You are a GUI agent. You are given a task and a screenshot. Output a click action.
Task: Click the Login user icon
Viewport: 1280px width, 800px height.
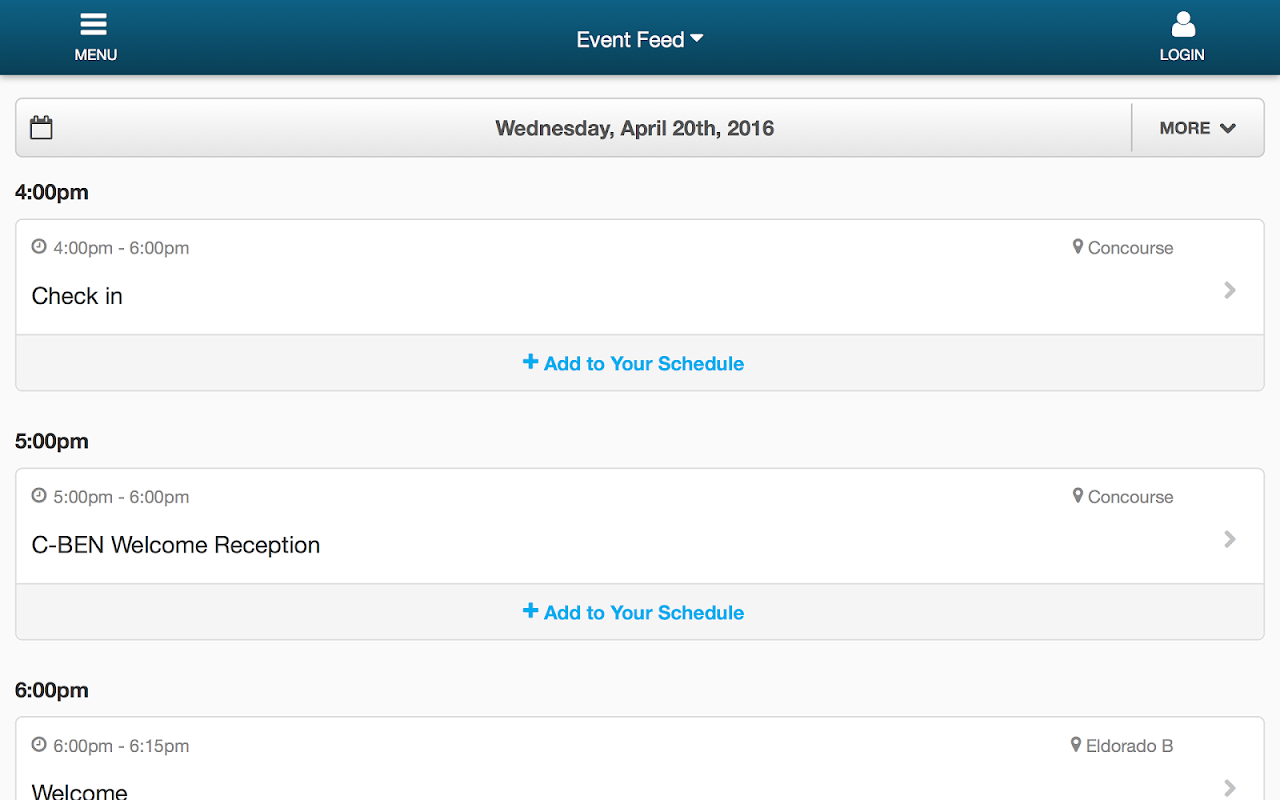point(1183,26)
